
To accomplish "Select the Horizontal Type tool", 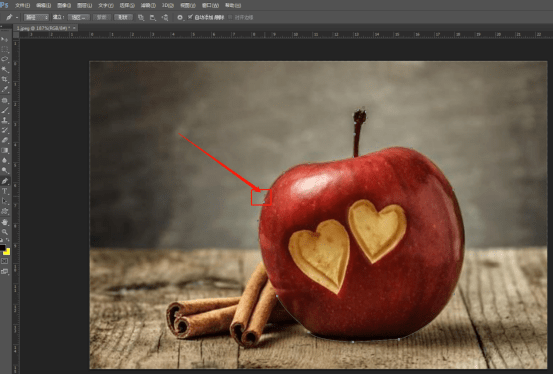I will (x=5, y=191).
